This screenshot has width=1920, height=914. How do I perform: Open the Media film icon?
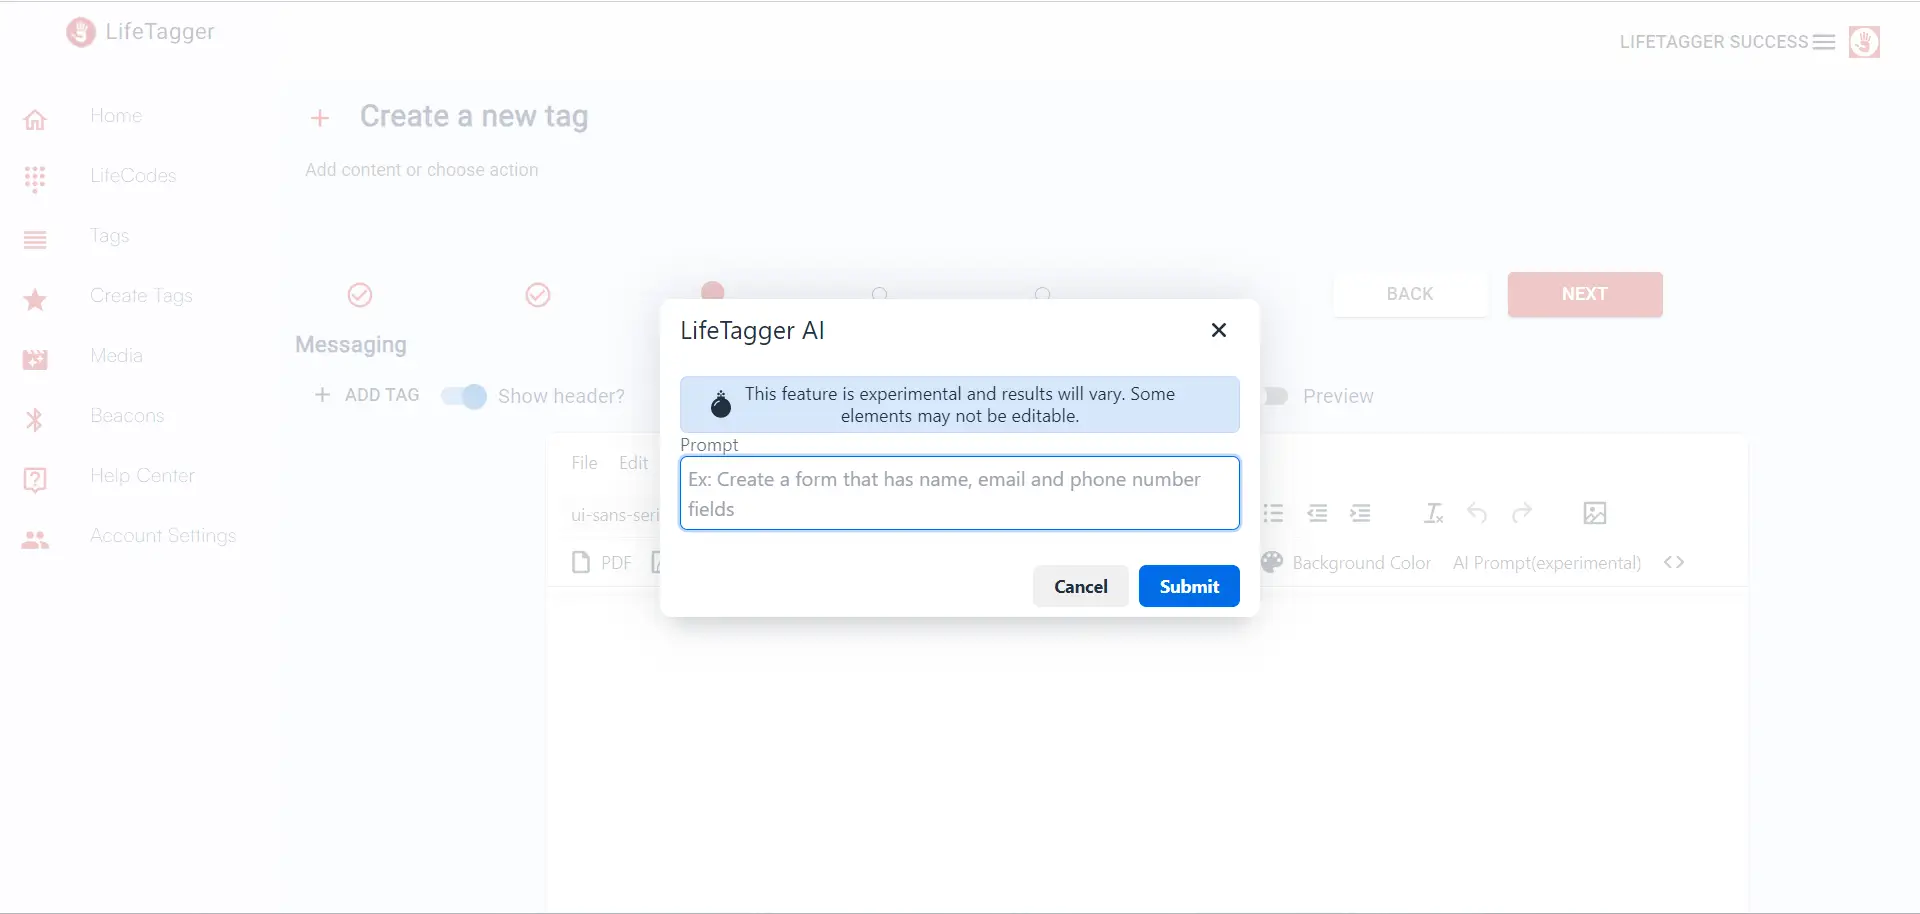(35, 359)
